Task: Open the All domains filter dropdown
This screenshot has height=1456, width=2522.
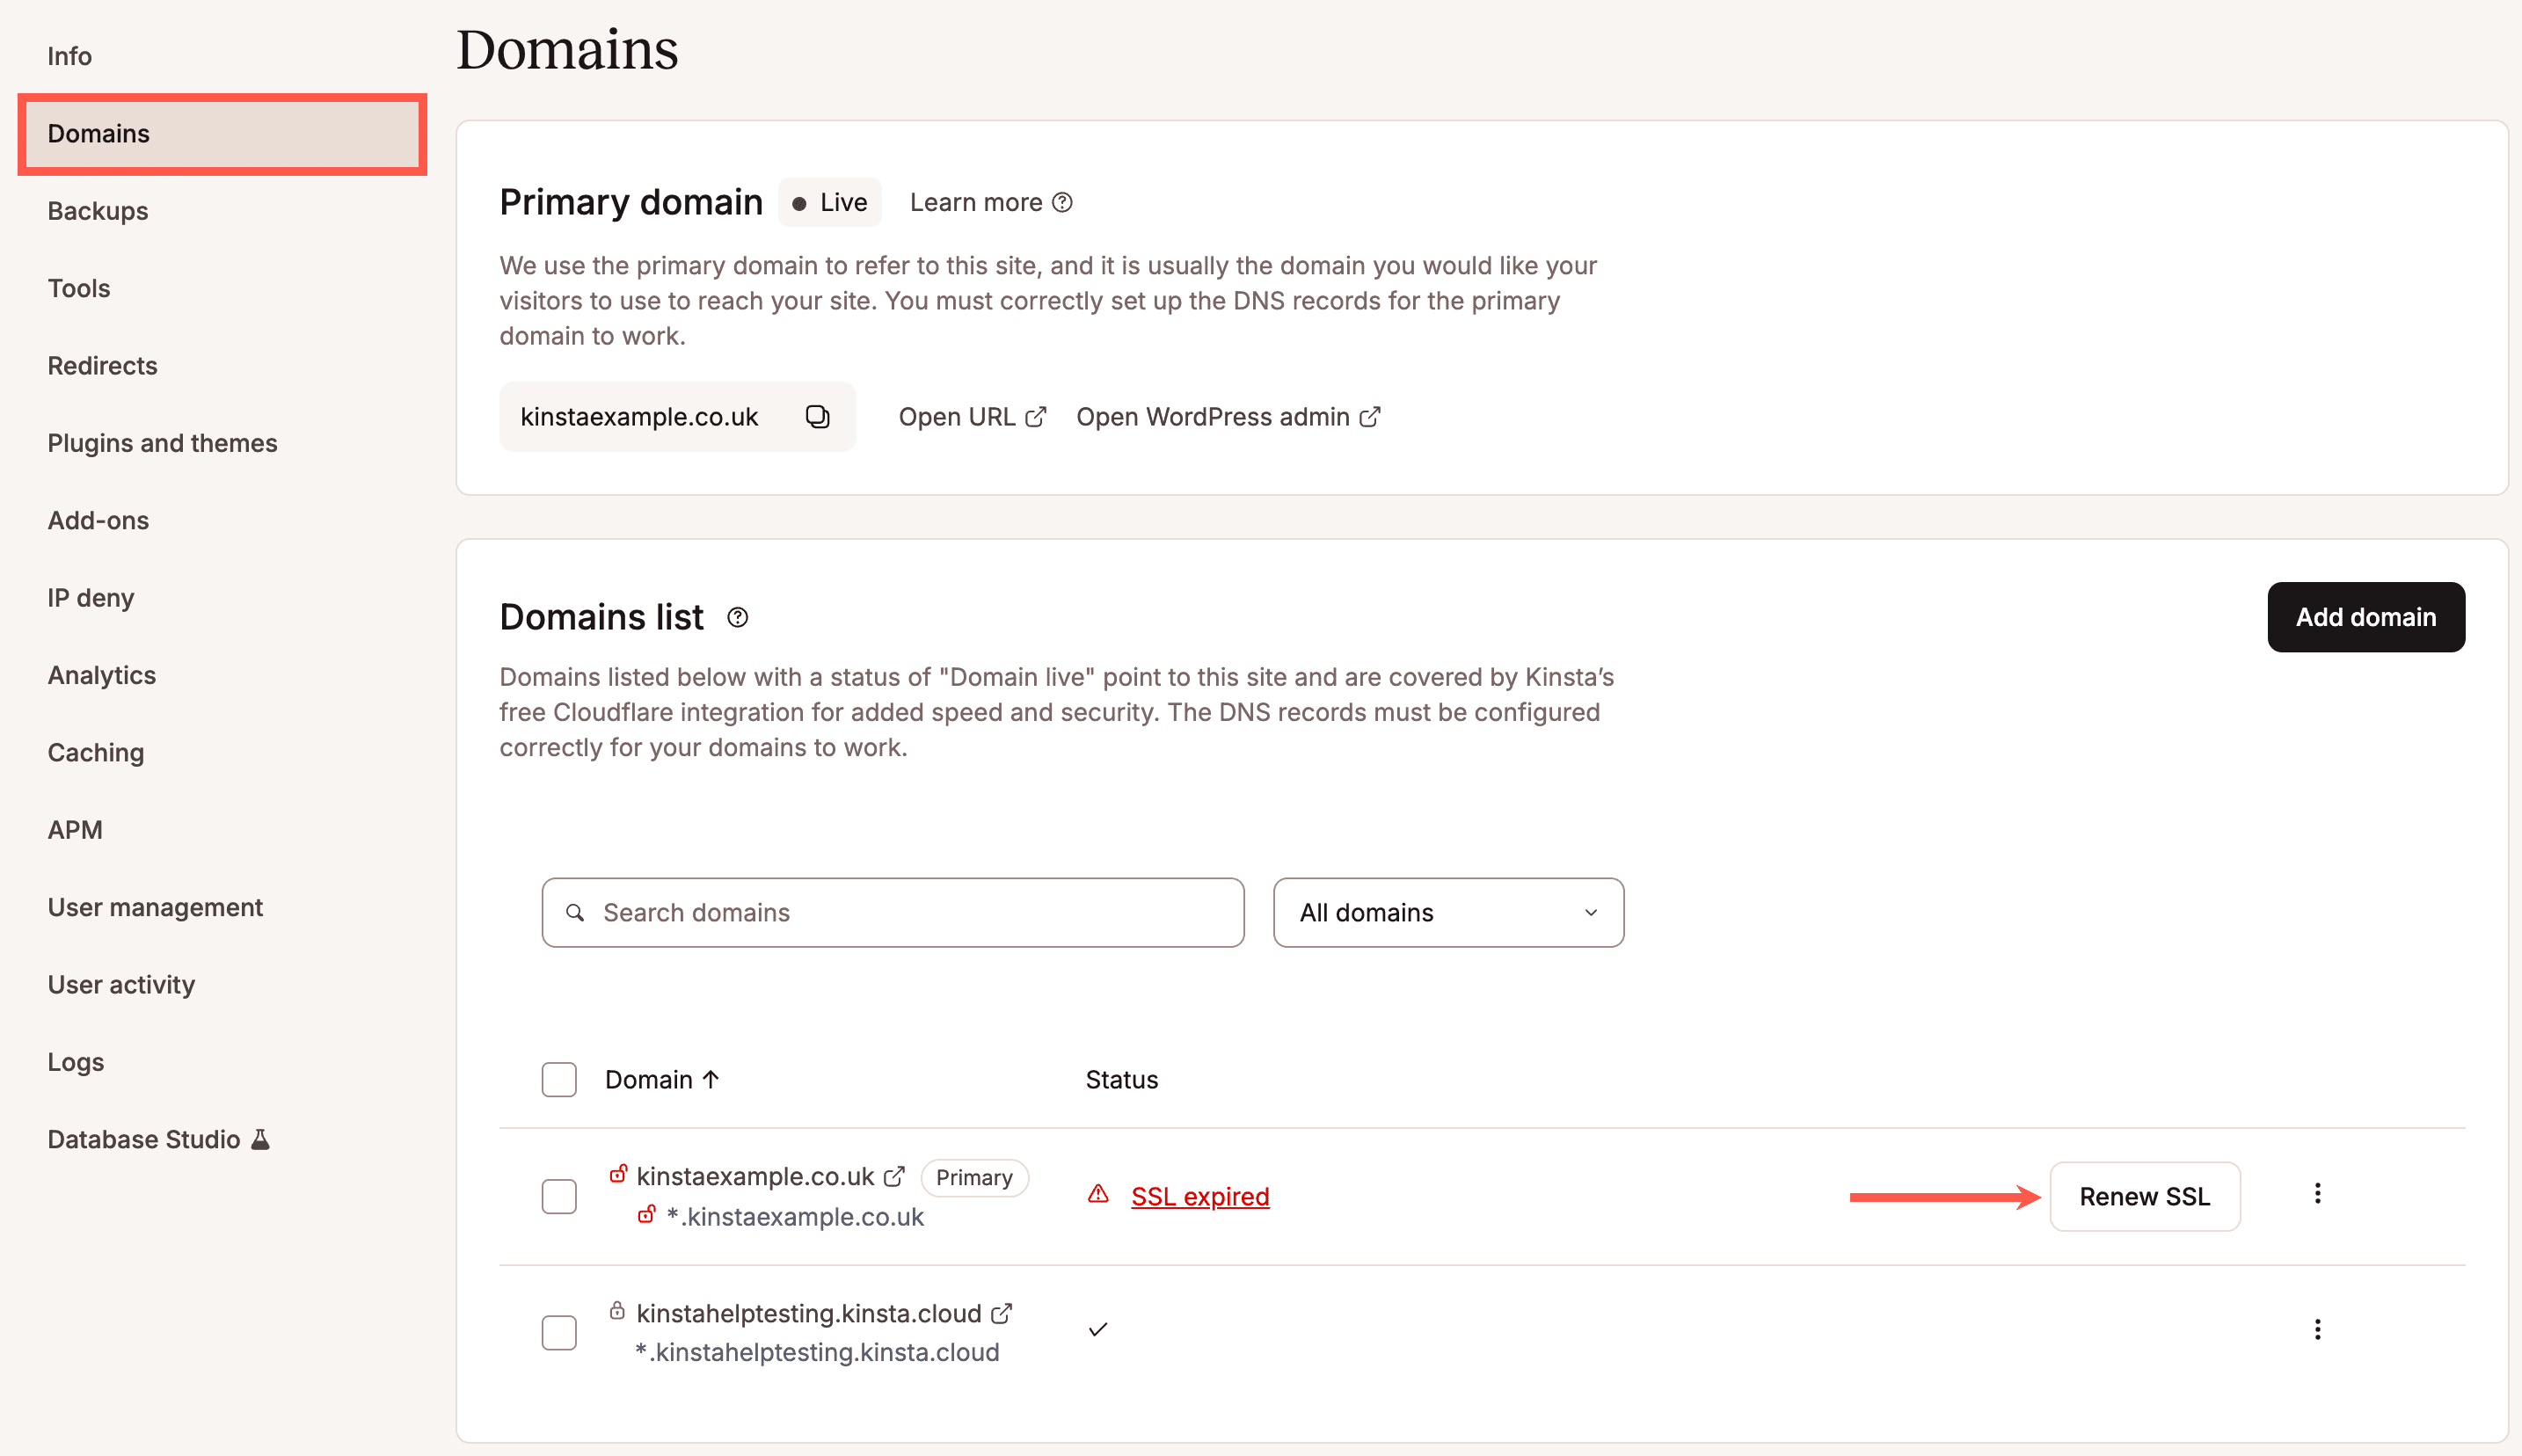Action: point(1447,912)
